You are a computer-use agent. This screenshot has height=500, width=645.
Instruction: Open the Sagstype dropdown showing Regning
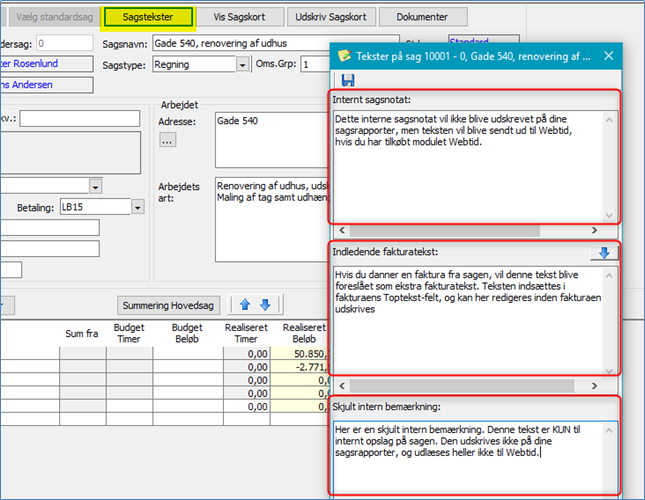tap(242, 64)
